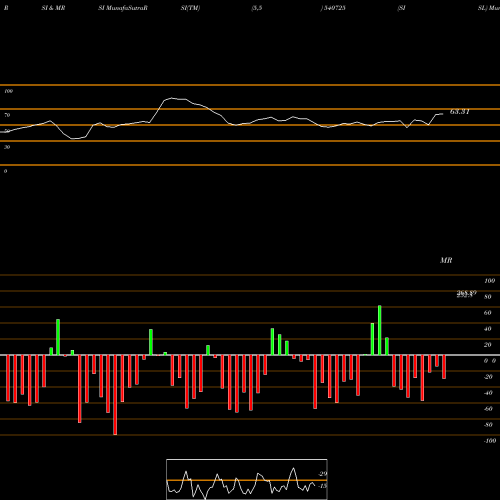
Task: Click the 'SI & MR' header text
Action: click(x=53, y=8)
